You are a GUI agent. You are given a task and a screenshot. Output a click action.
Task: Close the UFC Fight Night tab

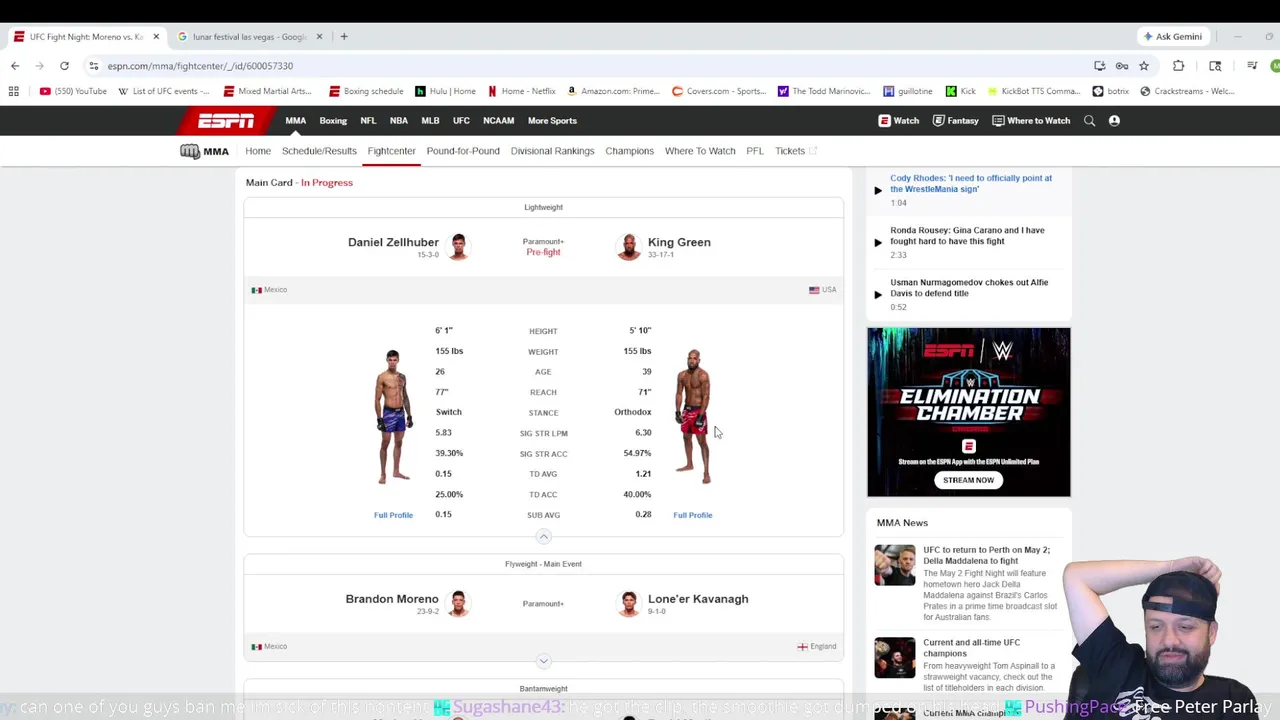point(156,37)
